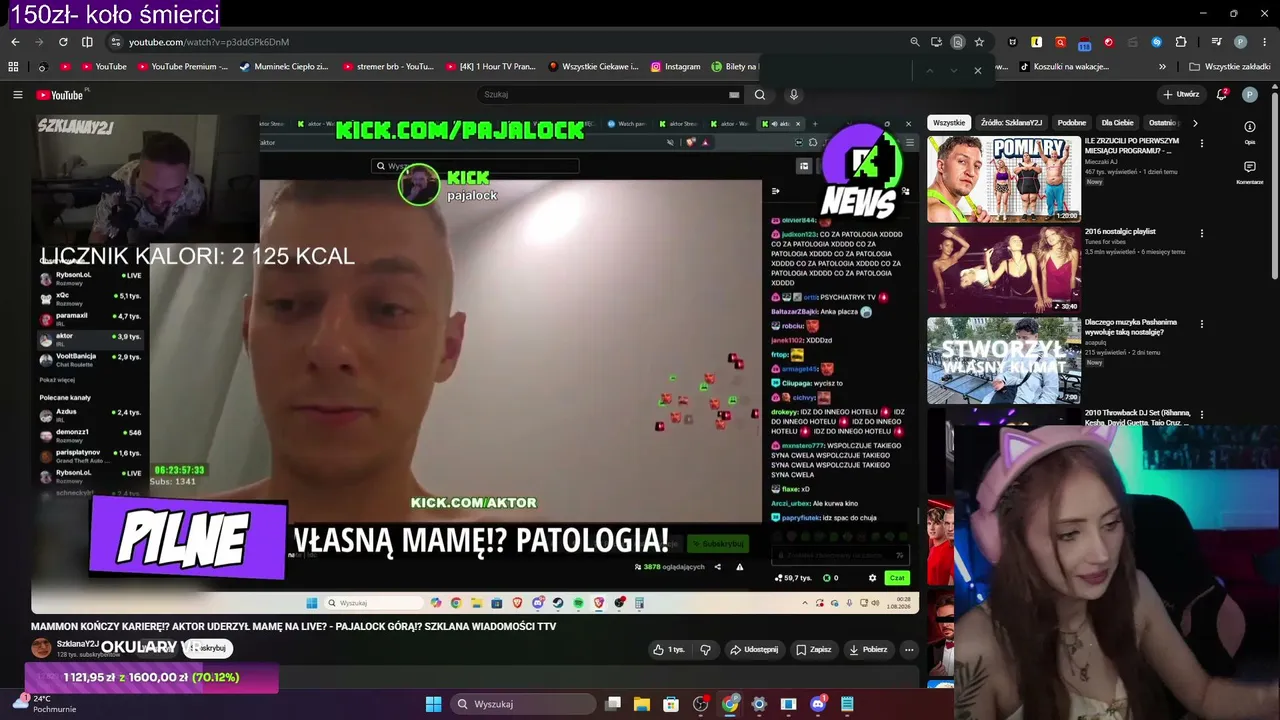Click the Udostępnij share button
This screenshot has height=720, width=1280.
click(754, 650)
